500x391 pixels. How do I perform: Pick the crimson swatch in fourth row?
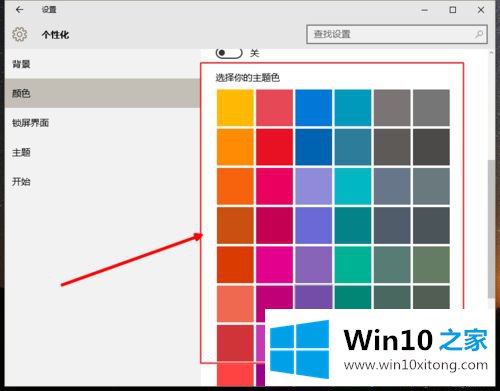tap(274, 225)
